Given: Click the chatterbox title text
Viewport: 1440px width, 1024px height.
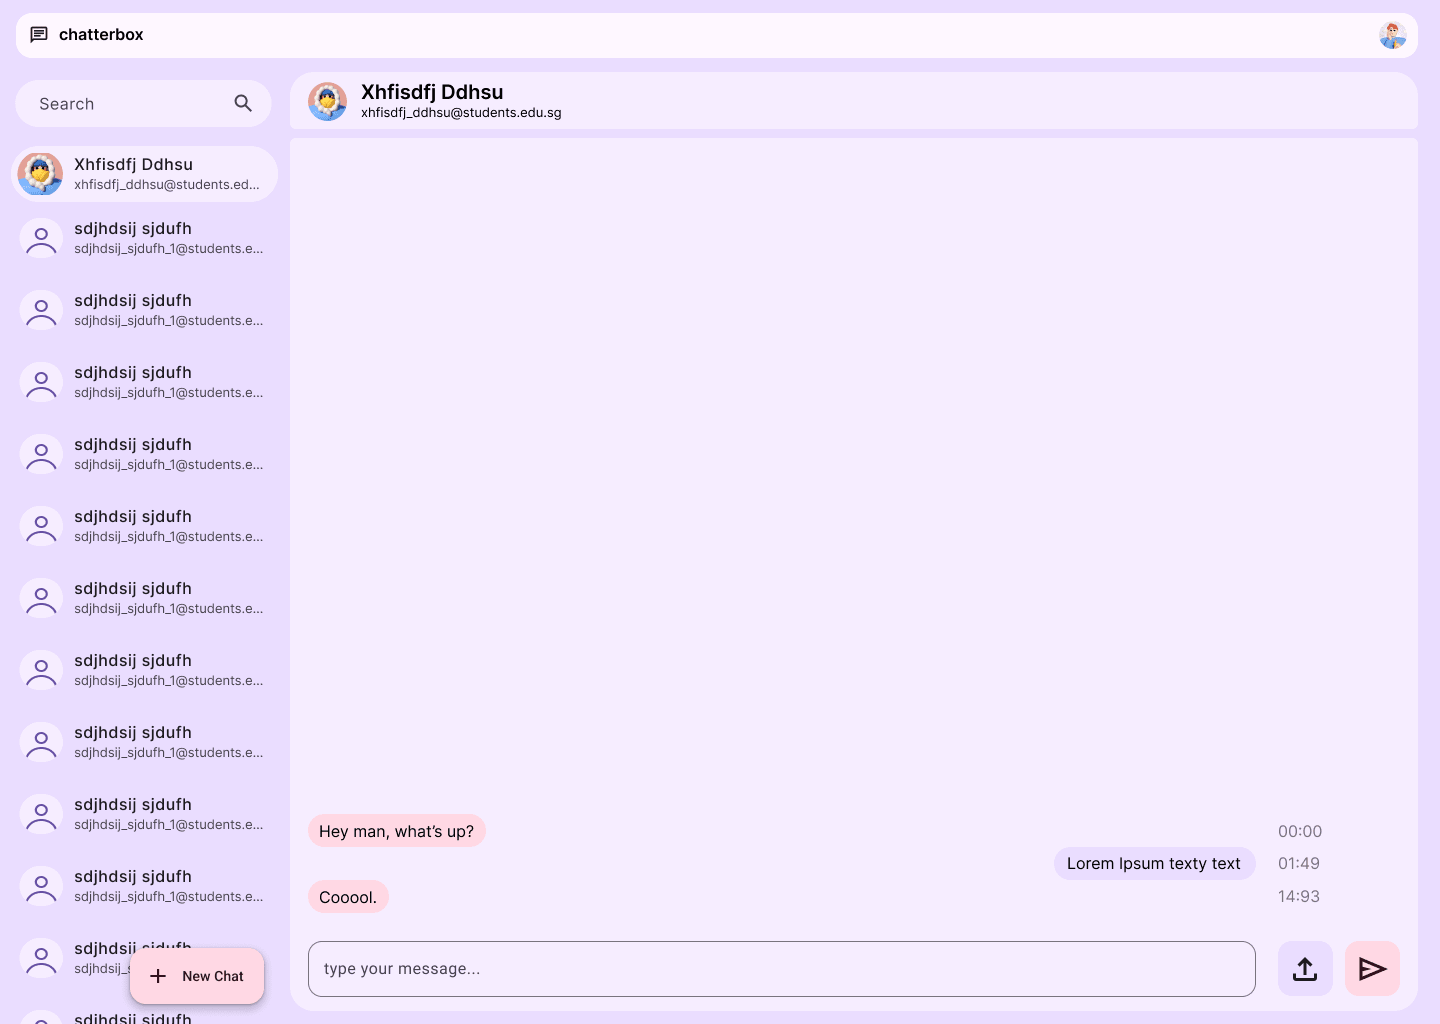Looking at the screenshot, I should [x=101, y=35].
